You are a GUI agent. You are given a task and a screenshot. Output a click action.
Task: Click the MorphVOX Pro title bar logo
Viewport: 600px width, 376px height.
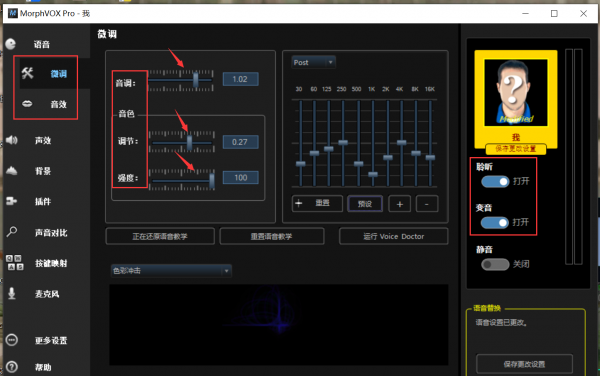13,13
